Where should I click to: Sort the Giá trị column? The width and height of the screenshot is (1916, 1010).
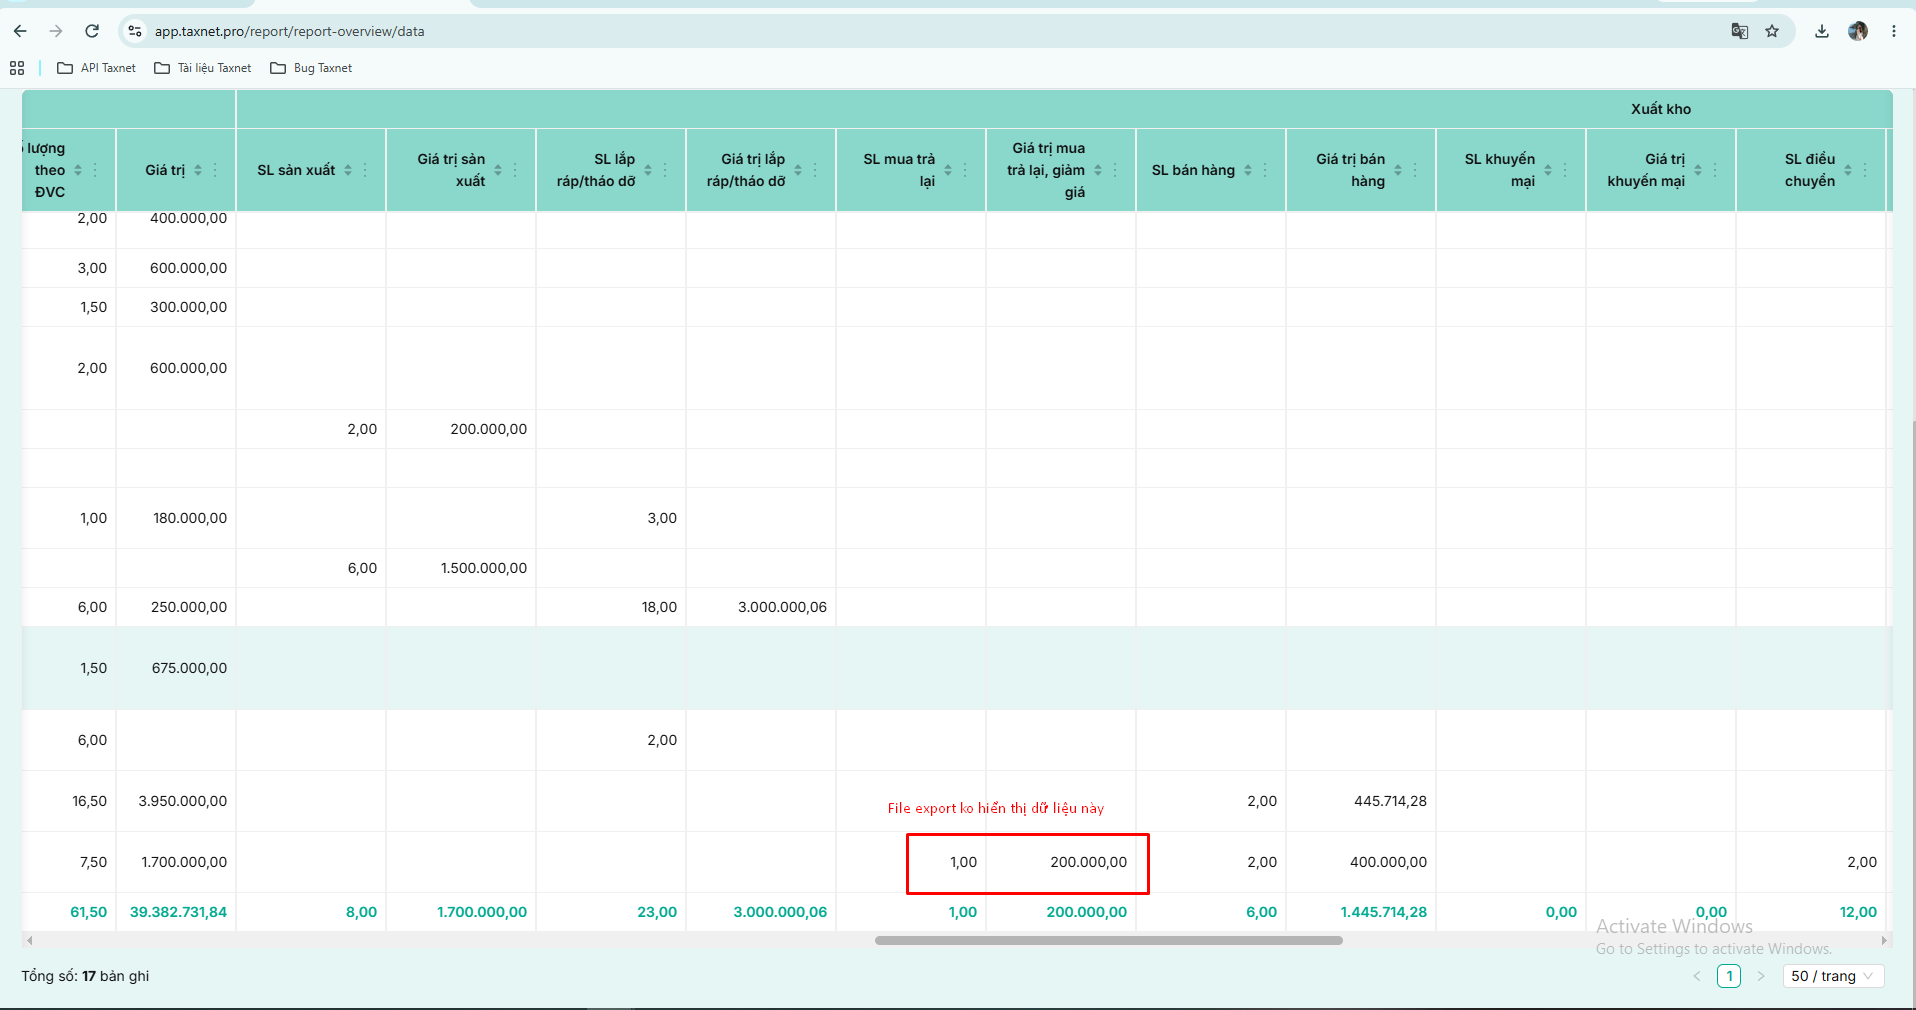pos(198,170)
